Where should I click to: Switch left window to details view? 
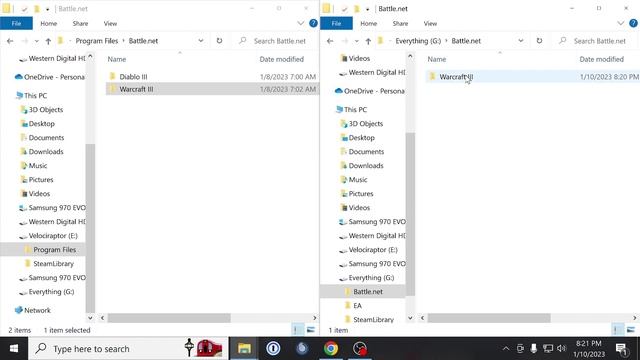pos(298,330)
